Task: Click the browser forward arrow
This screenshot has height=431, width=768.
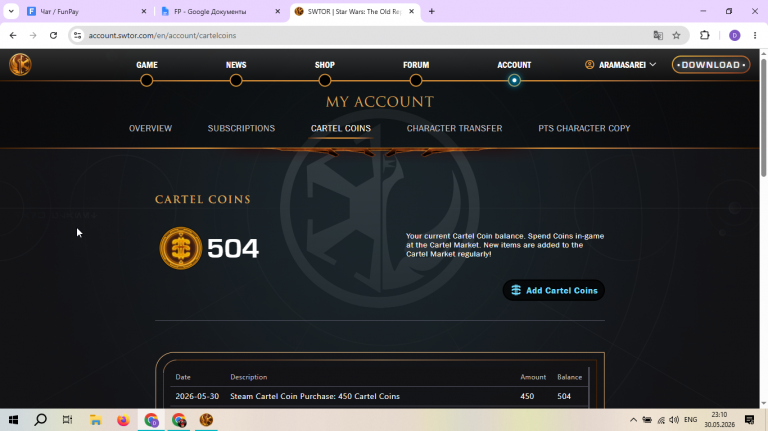Action: tap(33, 35)
